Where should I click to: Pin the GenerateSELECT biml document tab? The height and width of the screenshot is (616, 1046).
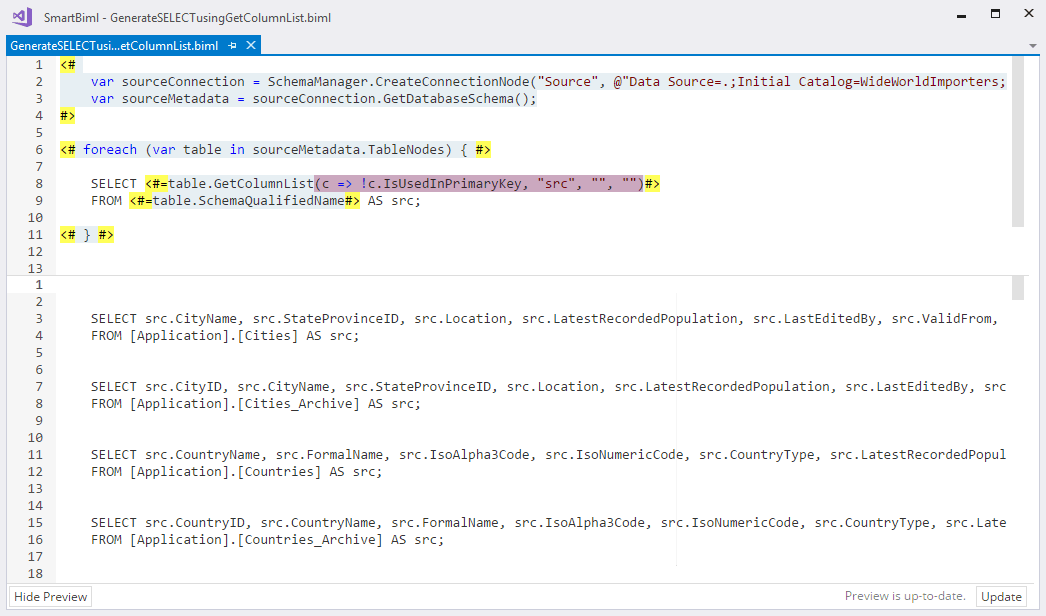(x=233, y=46)
